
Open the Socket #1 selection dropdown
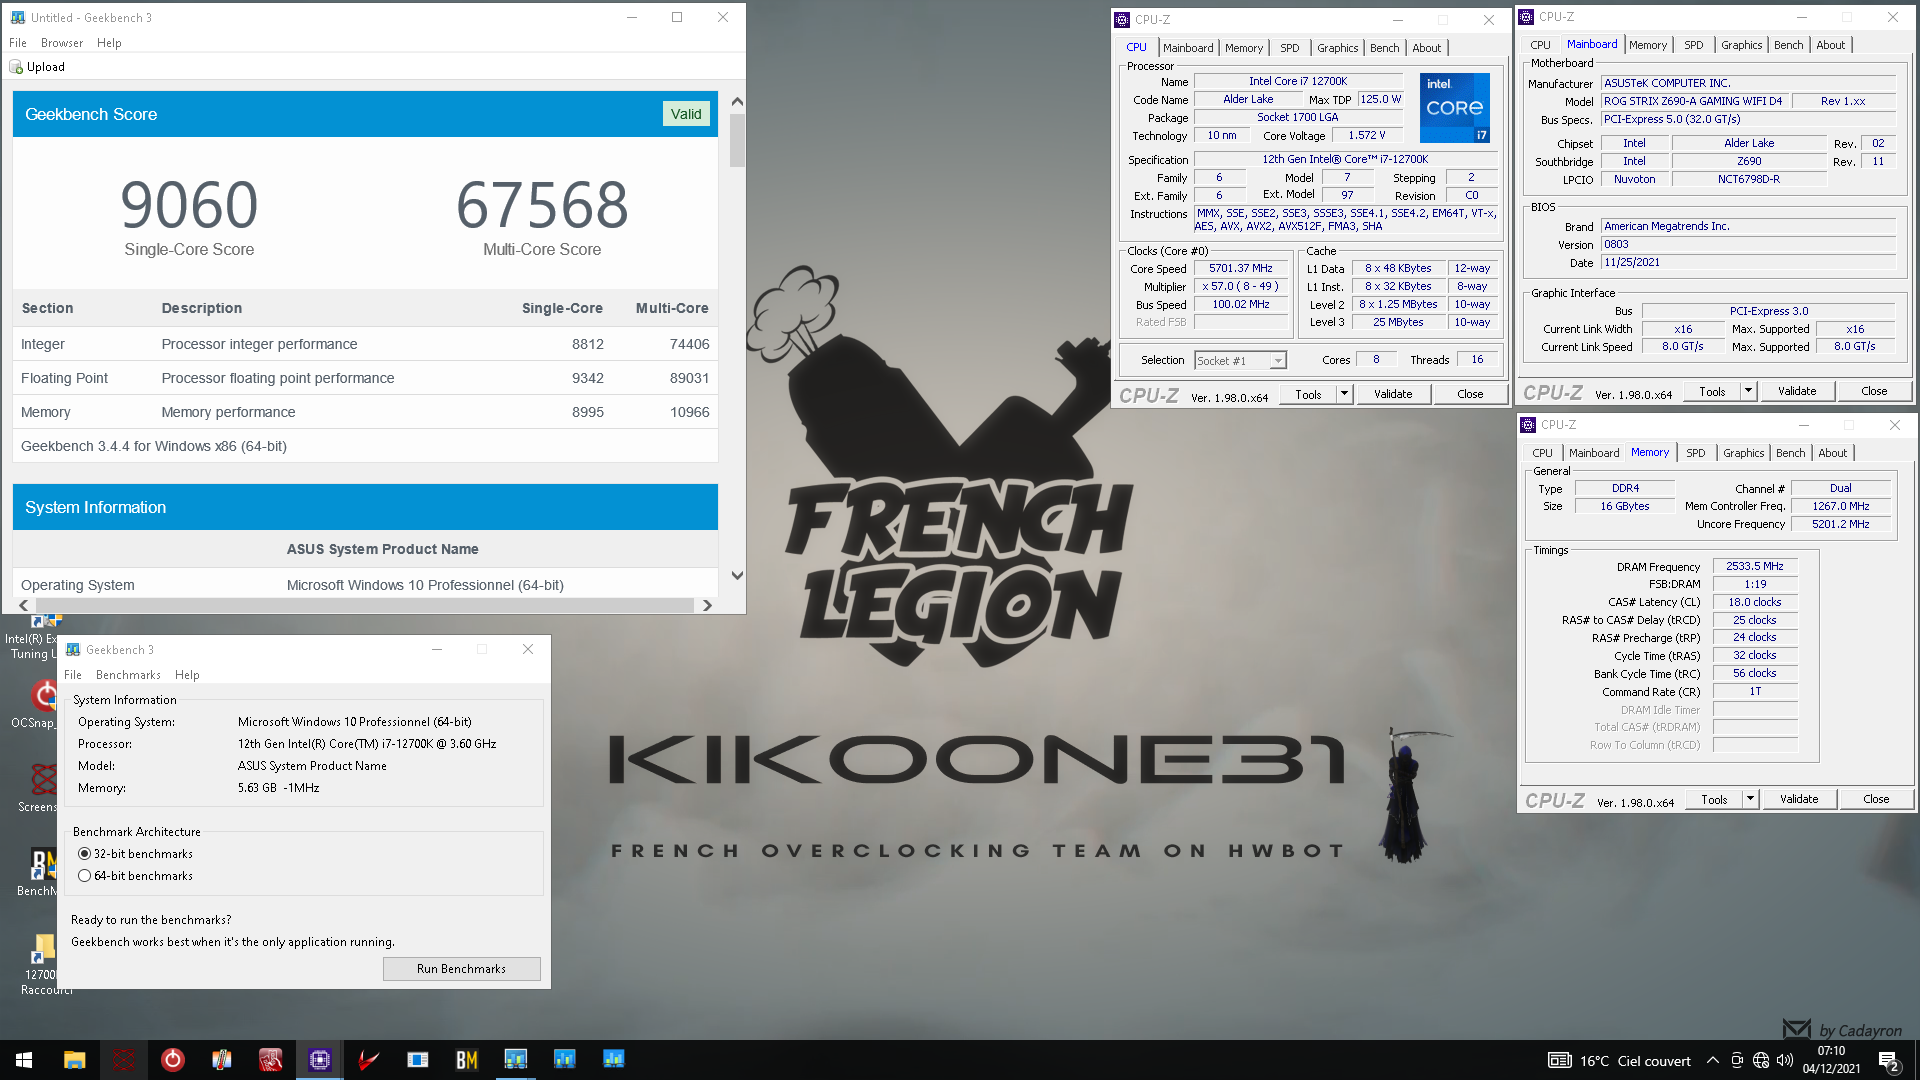pos(1240,361)
